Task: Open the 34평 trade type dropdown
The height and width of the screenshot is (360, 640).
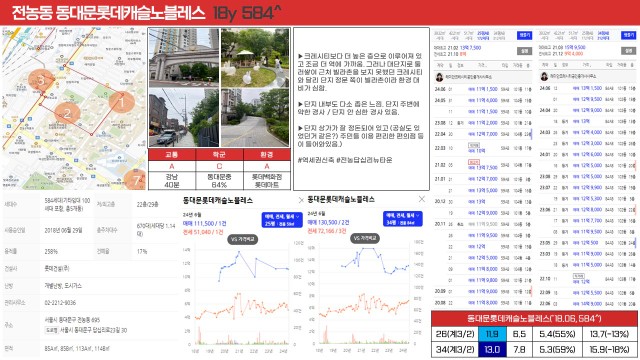Action: tap(402, 219)
